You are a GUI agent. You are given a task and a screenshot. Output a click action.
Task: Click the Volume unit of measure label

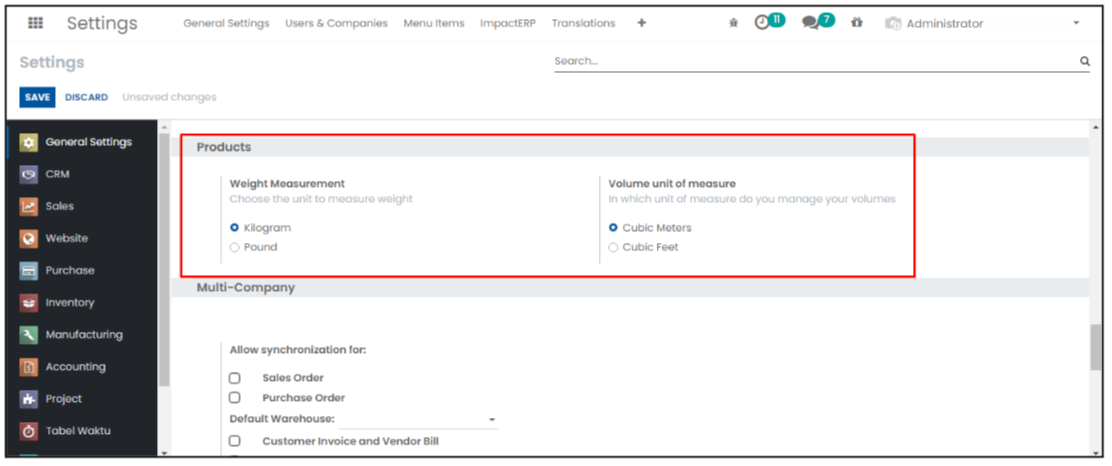coord(672,184)
